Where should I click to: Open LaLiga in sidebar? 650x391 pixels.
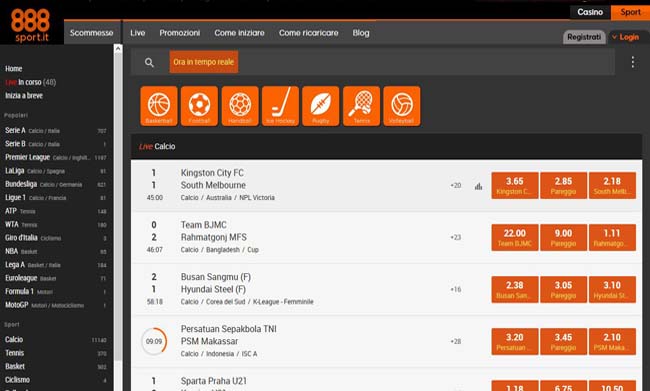coord(56,171)
